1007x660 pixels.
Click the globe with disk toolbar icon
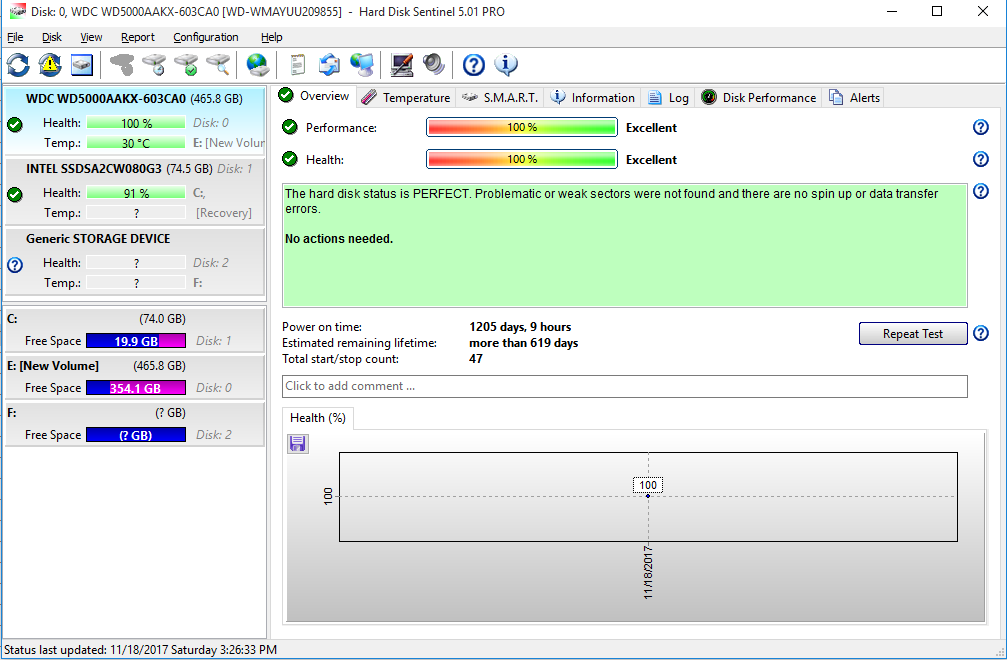pos(258,65)
